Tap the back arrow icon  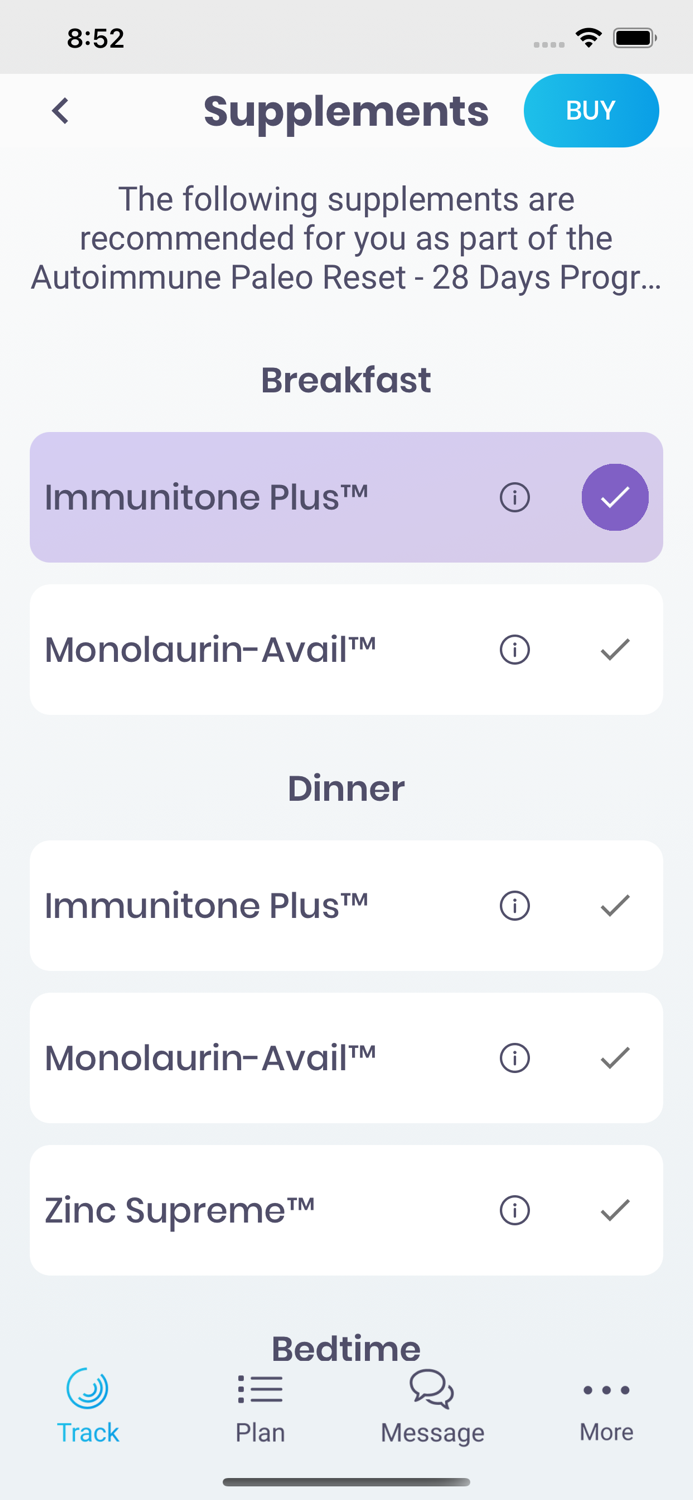pyautogui.click(x=61, y=111)
